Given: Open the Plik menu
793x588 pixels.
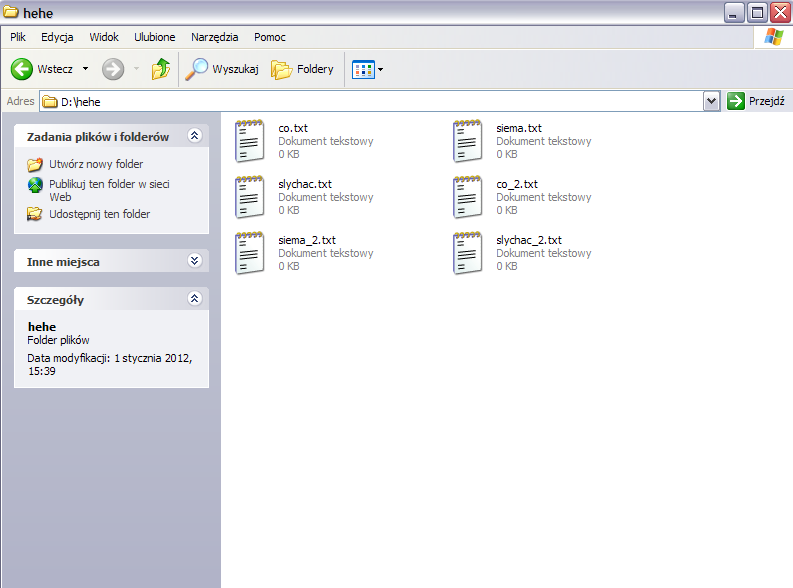Looking at the screenshot, I should click(18, 37).
